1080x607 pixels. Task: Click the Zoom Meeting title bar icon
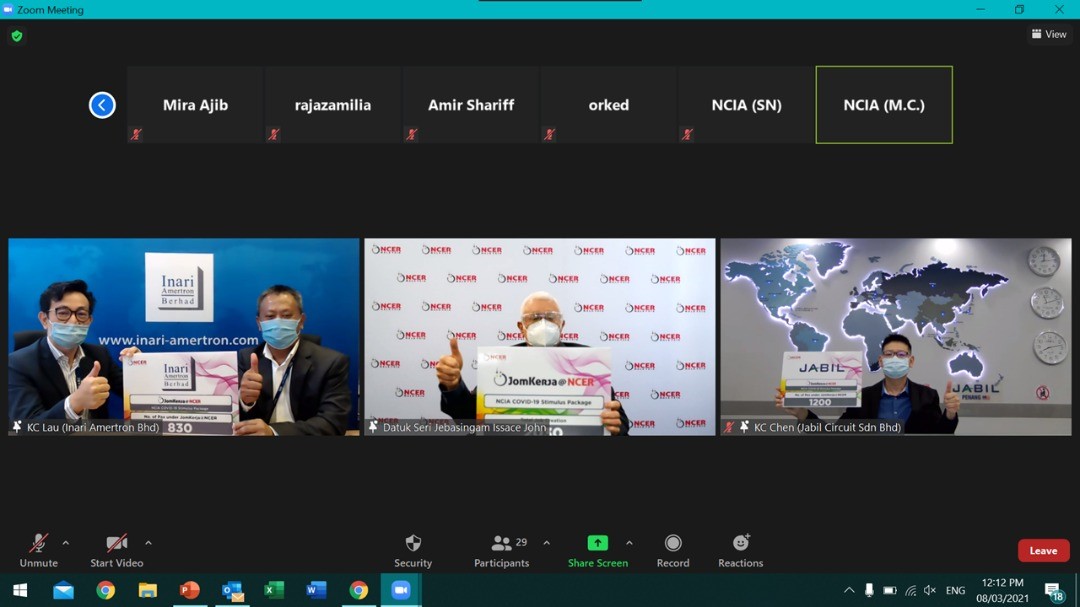[x=8, y=10]
